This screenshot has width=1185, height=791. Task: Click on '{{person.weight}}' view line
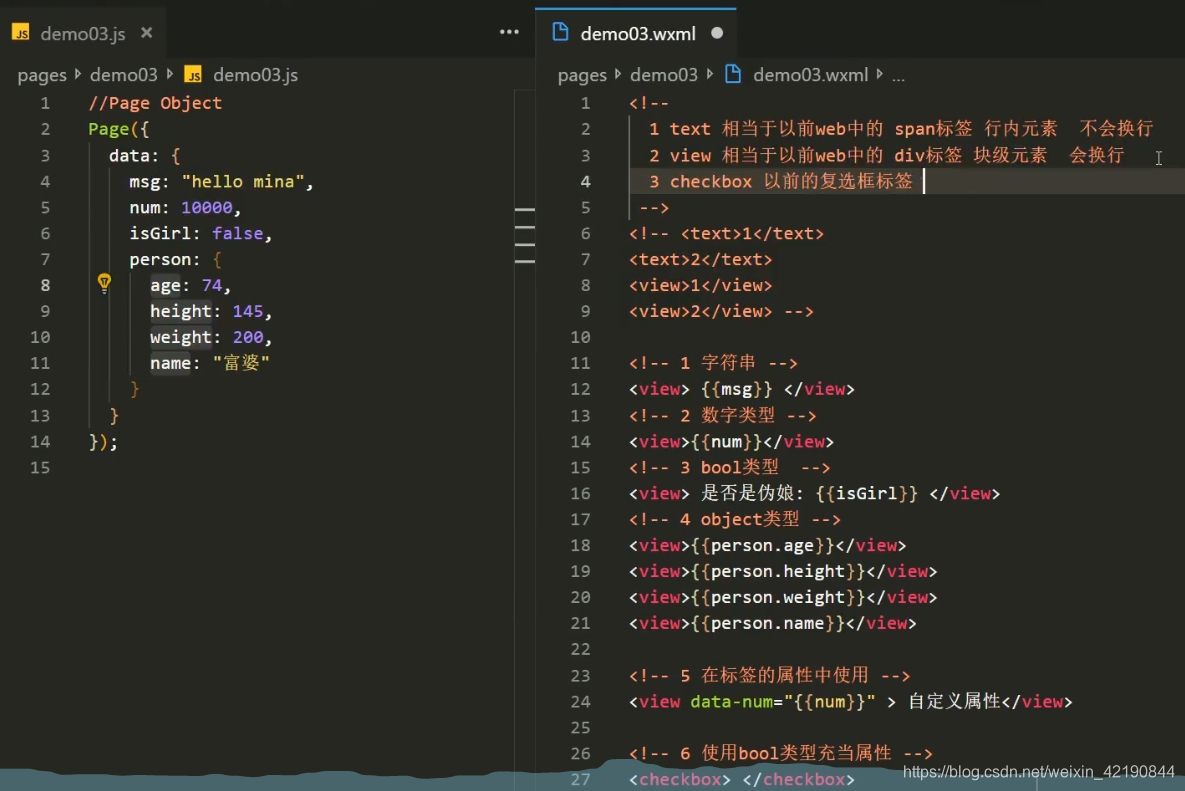coord(783,597)
